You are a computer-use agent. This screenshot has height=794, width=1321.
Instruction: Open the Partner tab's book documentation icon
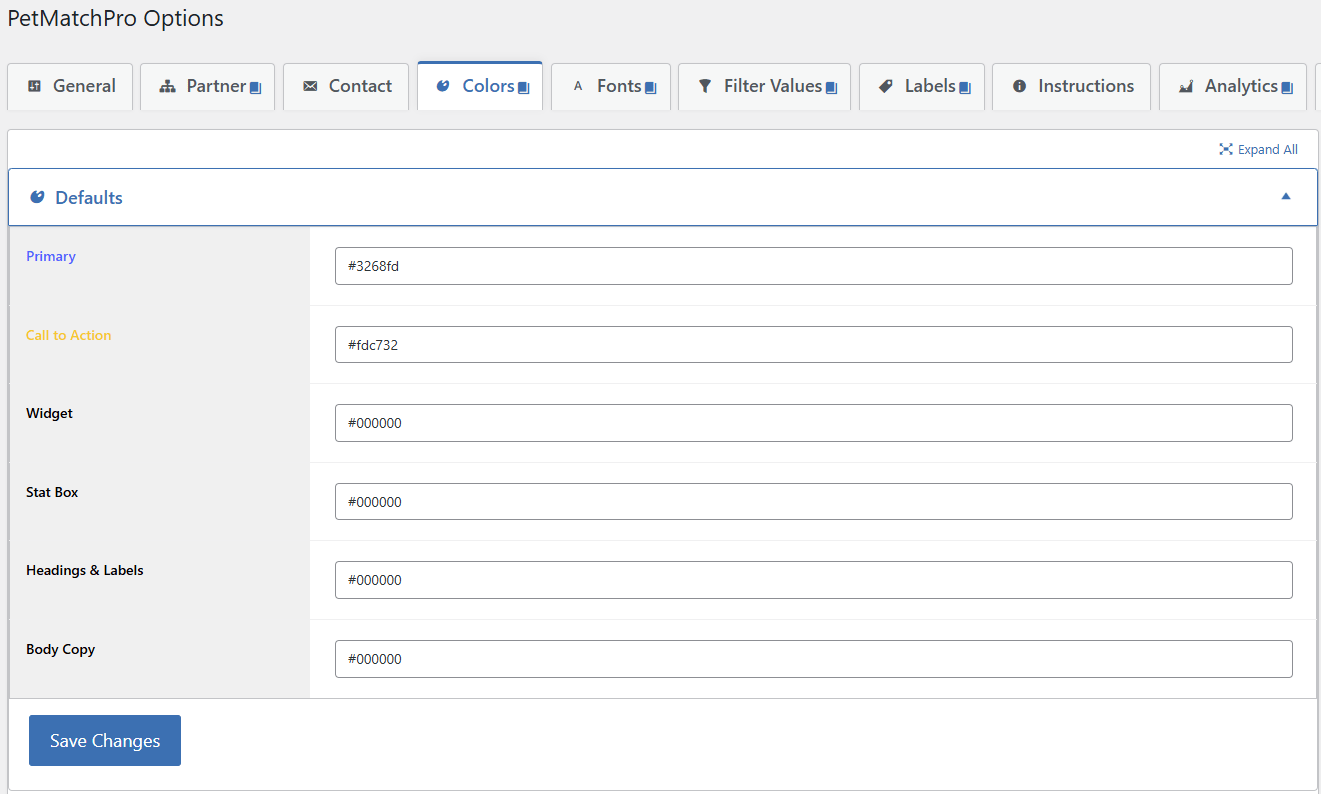coord(256,88)
